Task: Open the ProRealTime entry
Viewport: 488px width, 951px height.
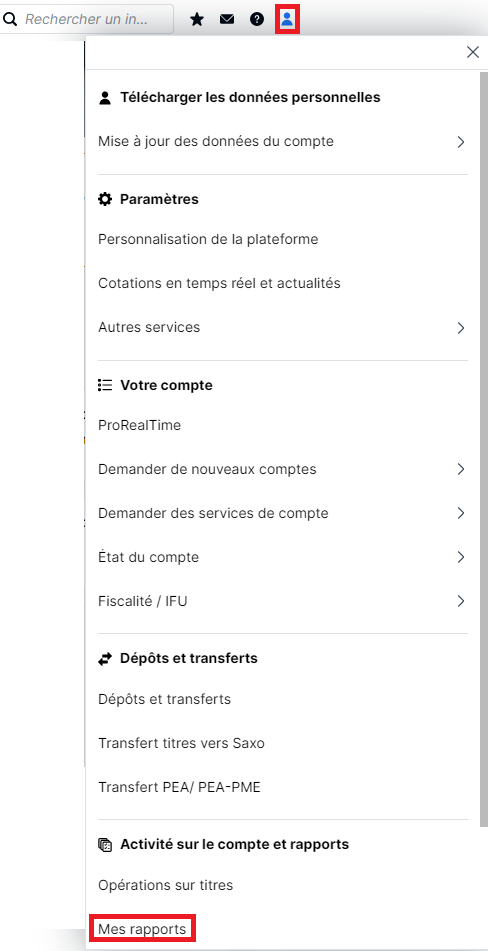Action: click(139, 426)
